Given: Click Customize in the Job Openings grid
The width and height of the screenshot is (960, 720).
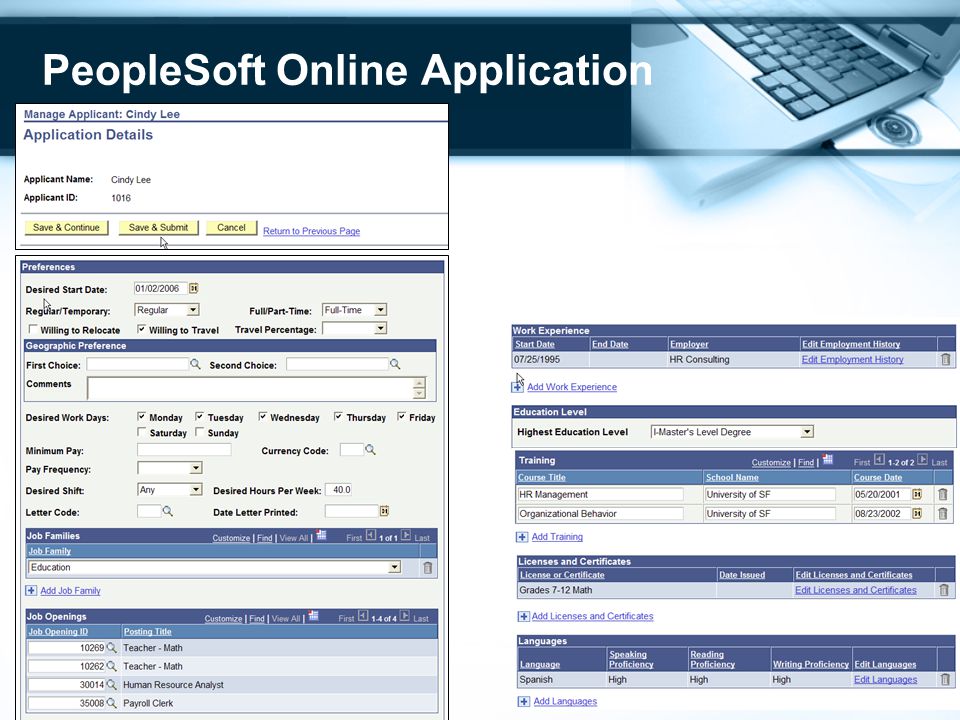Looking at the screenshot, I should tap(223, 619).
